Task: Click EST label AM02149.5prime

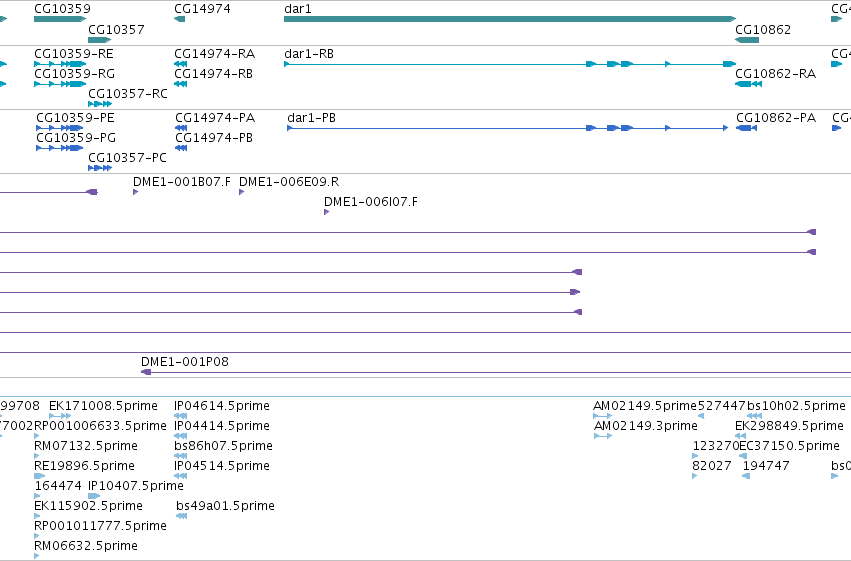Action: (645, 406)
